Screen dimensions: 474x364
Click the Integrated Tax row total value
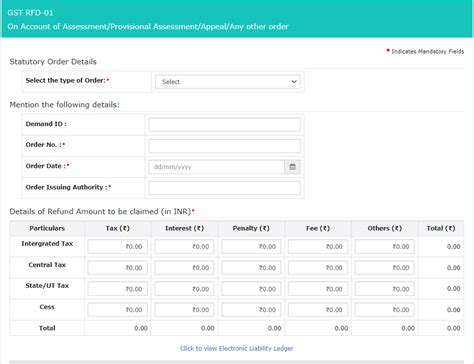(x=453, y=246)
